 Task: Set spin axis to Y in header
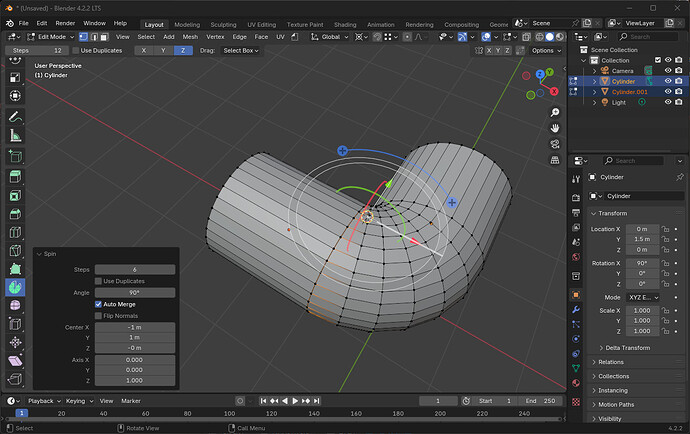[163, 51]
